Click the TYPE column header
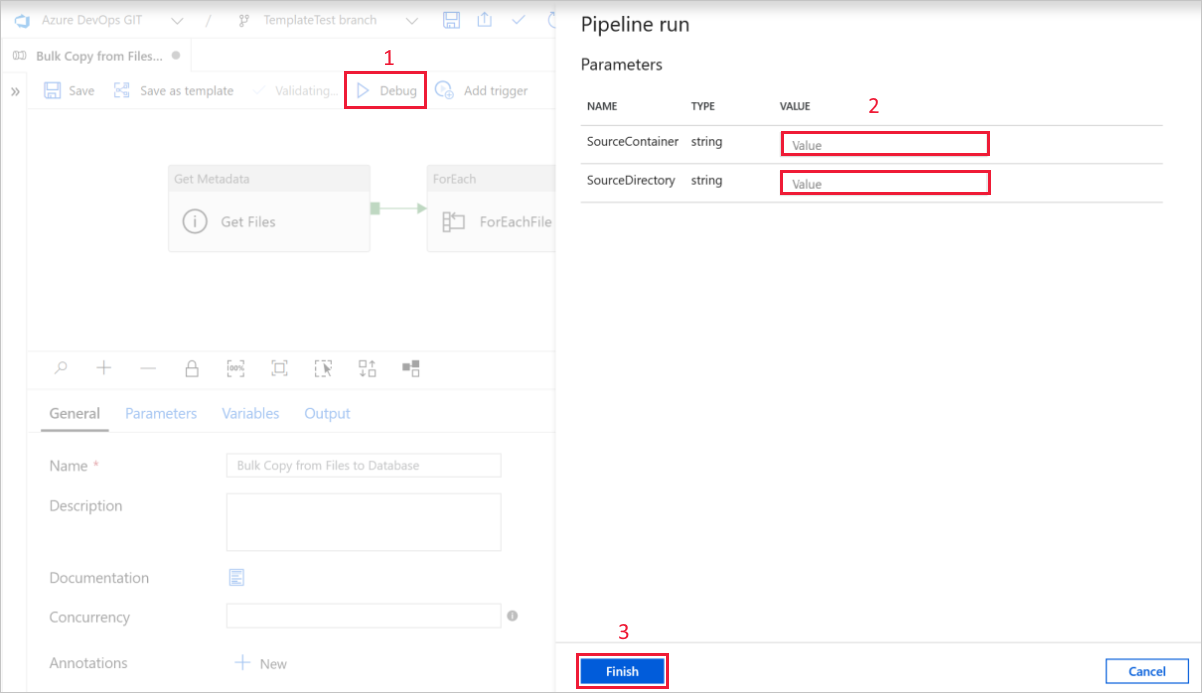The height and width of the screenshot is (693, 1202). click(705, 106)
